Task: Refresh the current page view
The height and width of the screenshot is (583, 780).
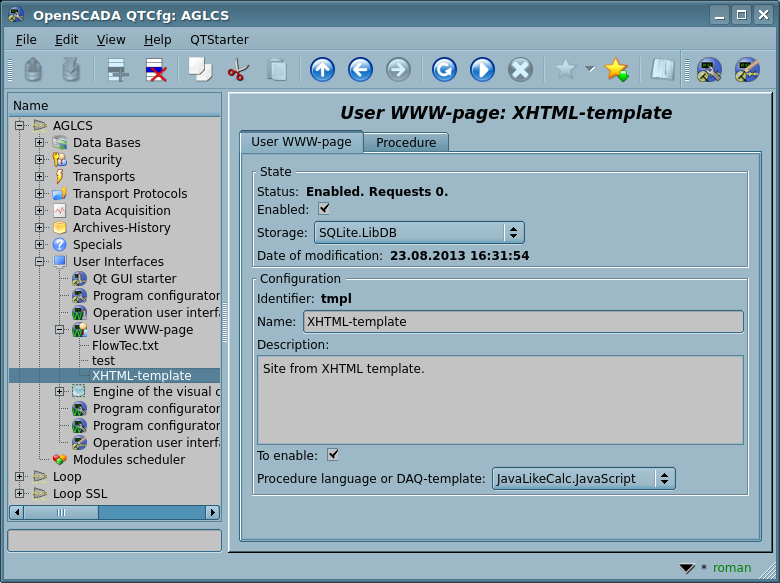Action: click(444, 70)
